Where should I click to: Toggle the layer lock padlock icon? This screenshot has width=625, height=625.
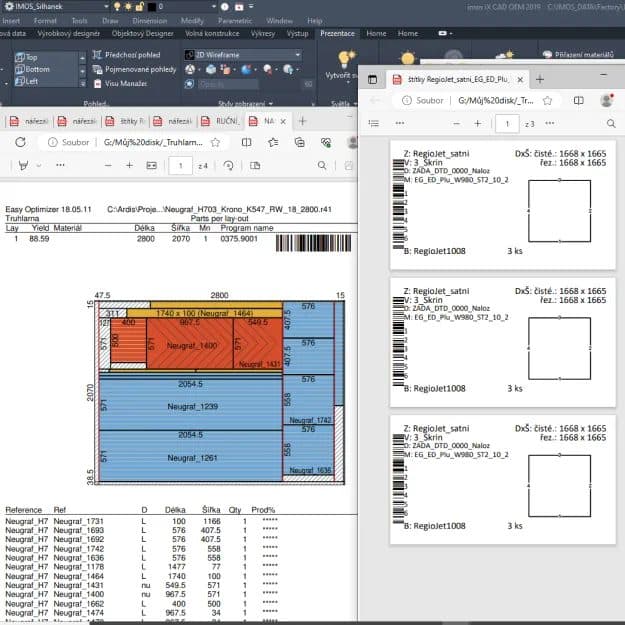[x=140, y=6]
